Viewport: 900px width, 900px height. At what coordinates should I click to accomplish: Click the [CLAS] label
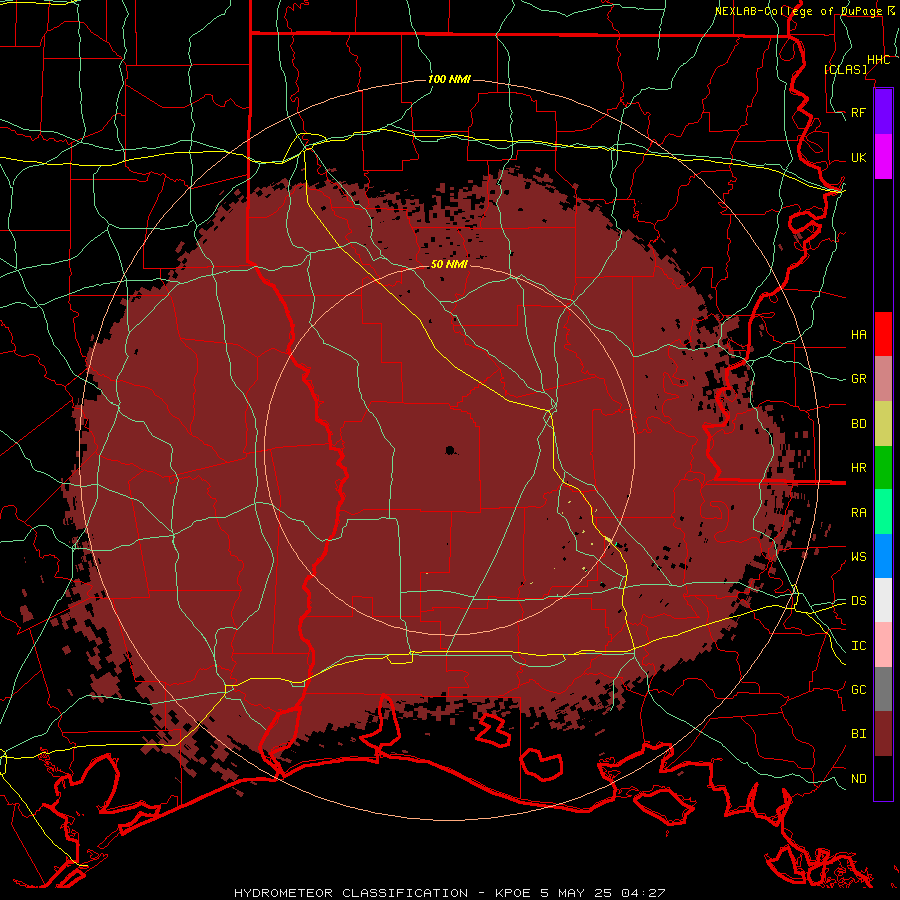pyautogui.click(x=845, y=69)
